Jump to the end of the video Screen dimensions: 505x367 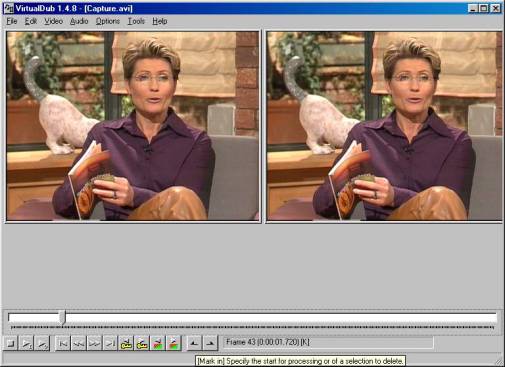tap(110, 343)
